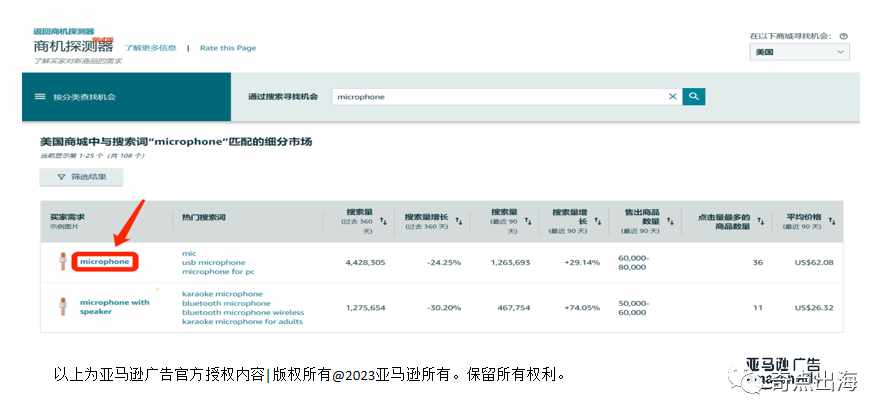Screen dimensions: 886x420
Task: Click the bluetooth microphone search term
Action: [x=226, y=303]
